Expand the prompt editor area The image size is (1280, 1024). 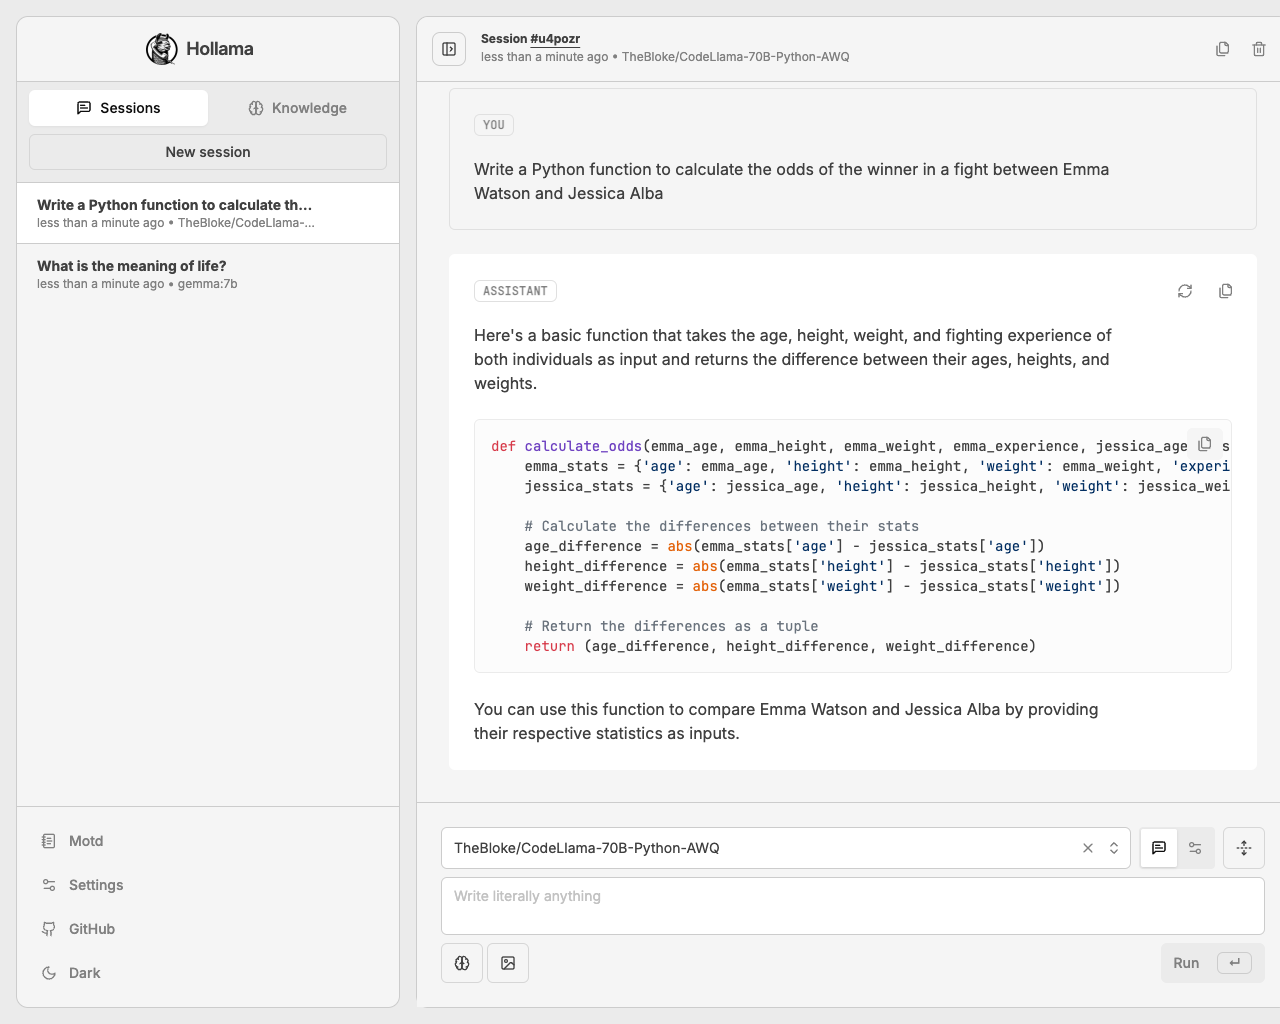coord(1244,848)
